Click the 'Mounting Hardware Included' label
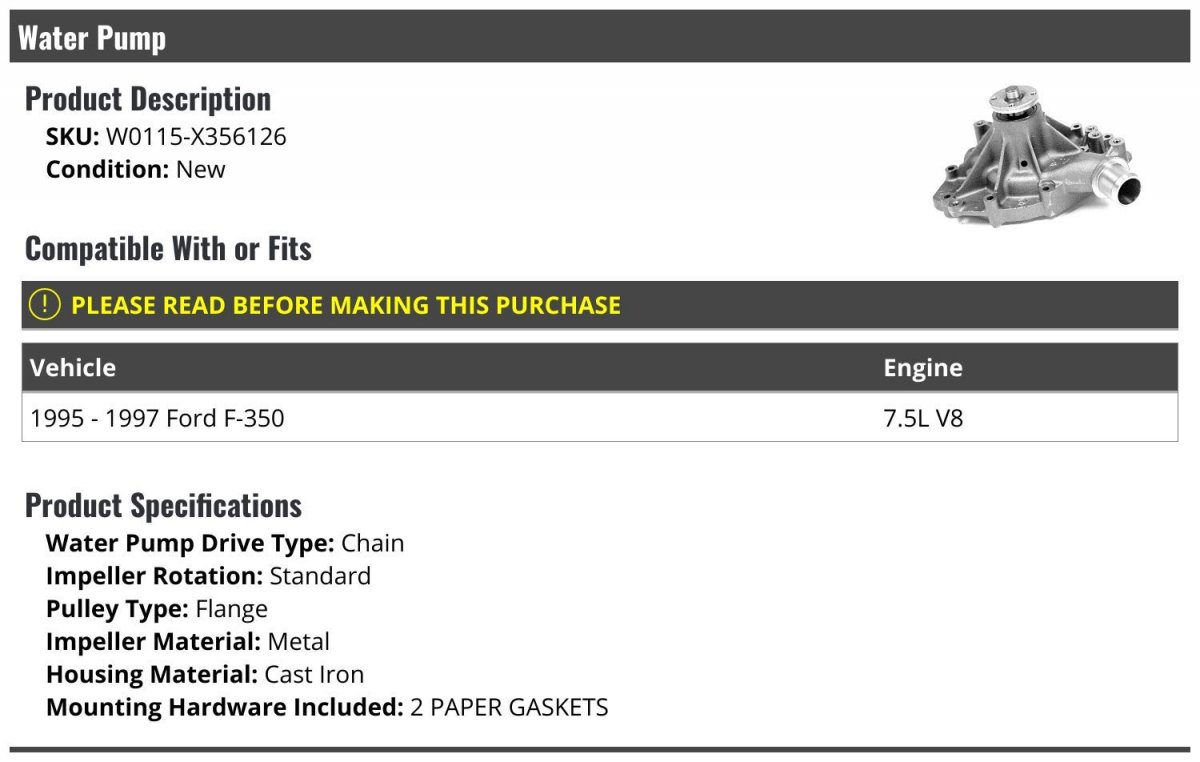Image resolution: width=1200 pixels, height=762 pixels. [x=224, y=708]
